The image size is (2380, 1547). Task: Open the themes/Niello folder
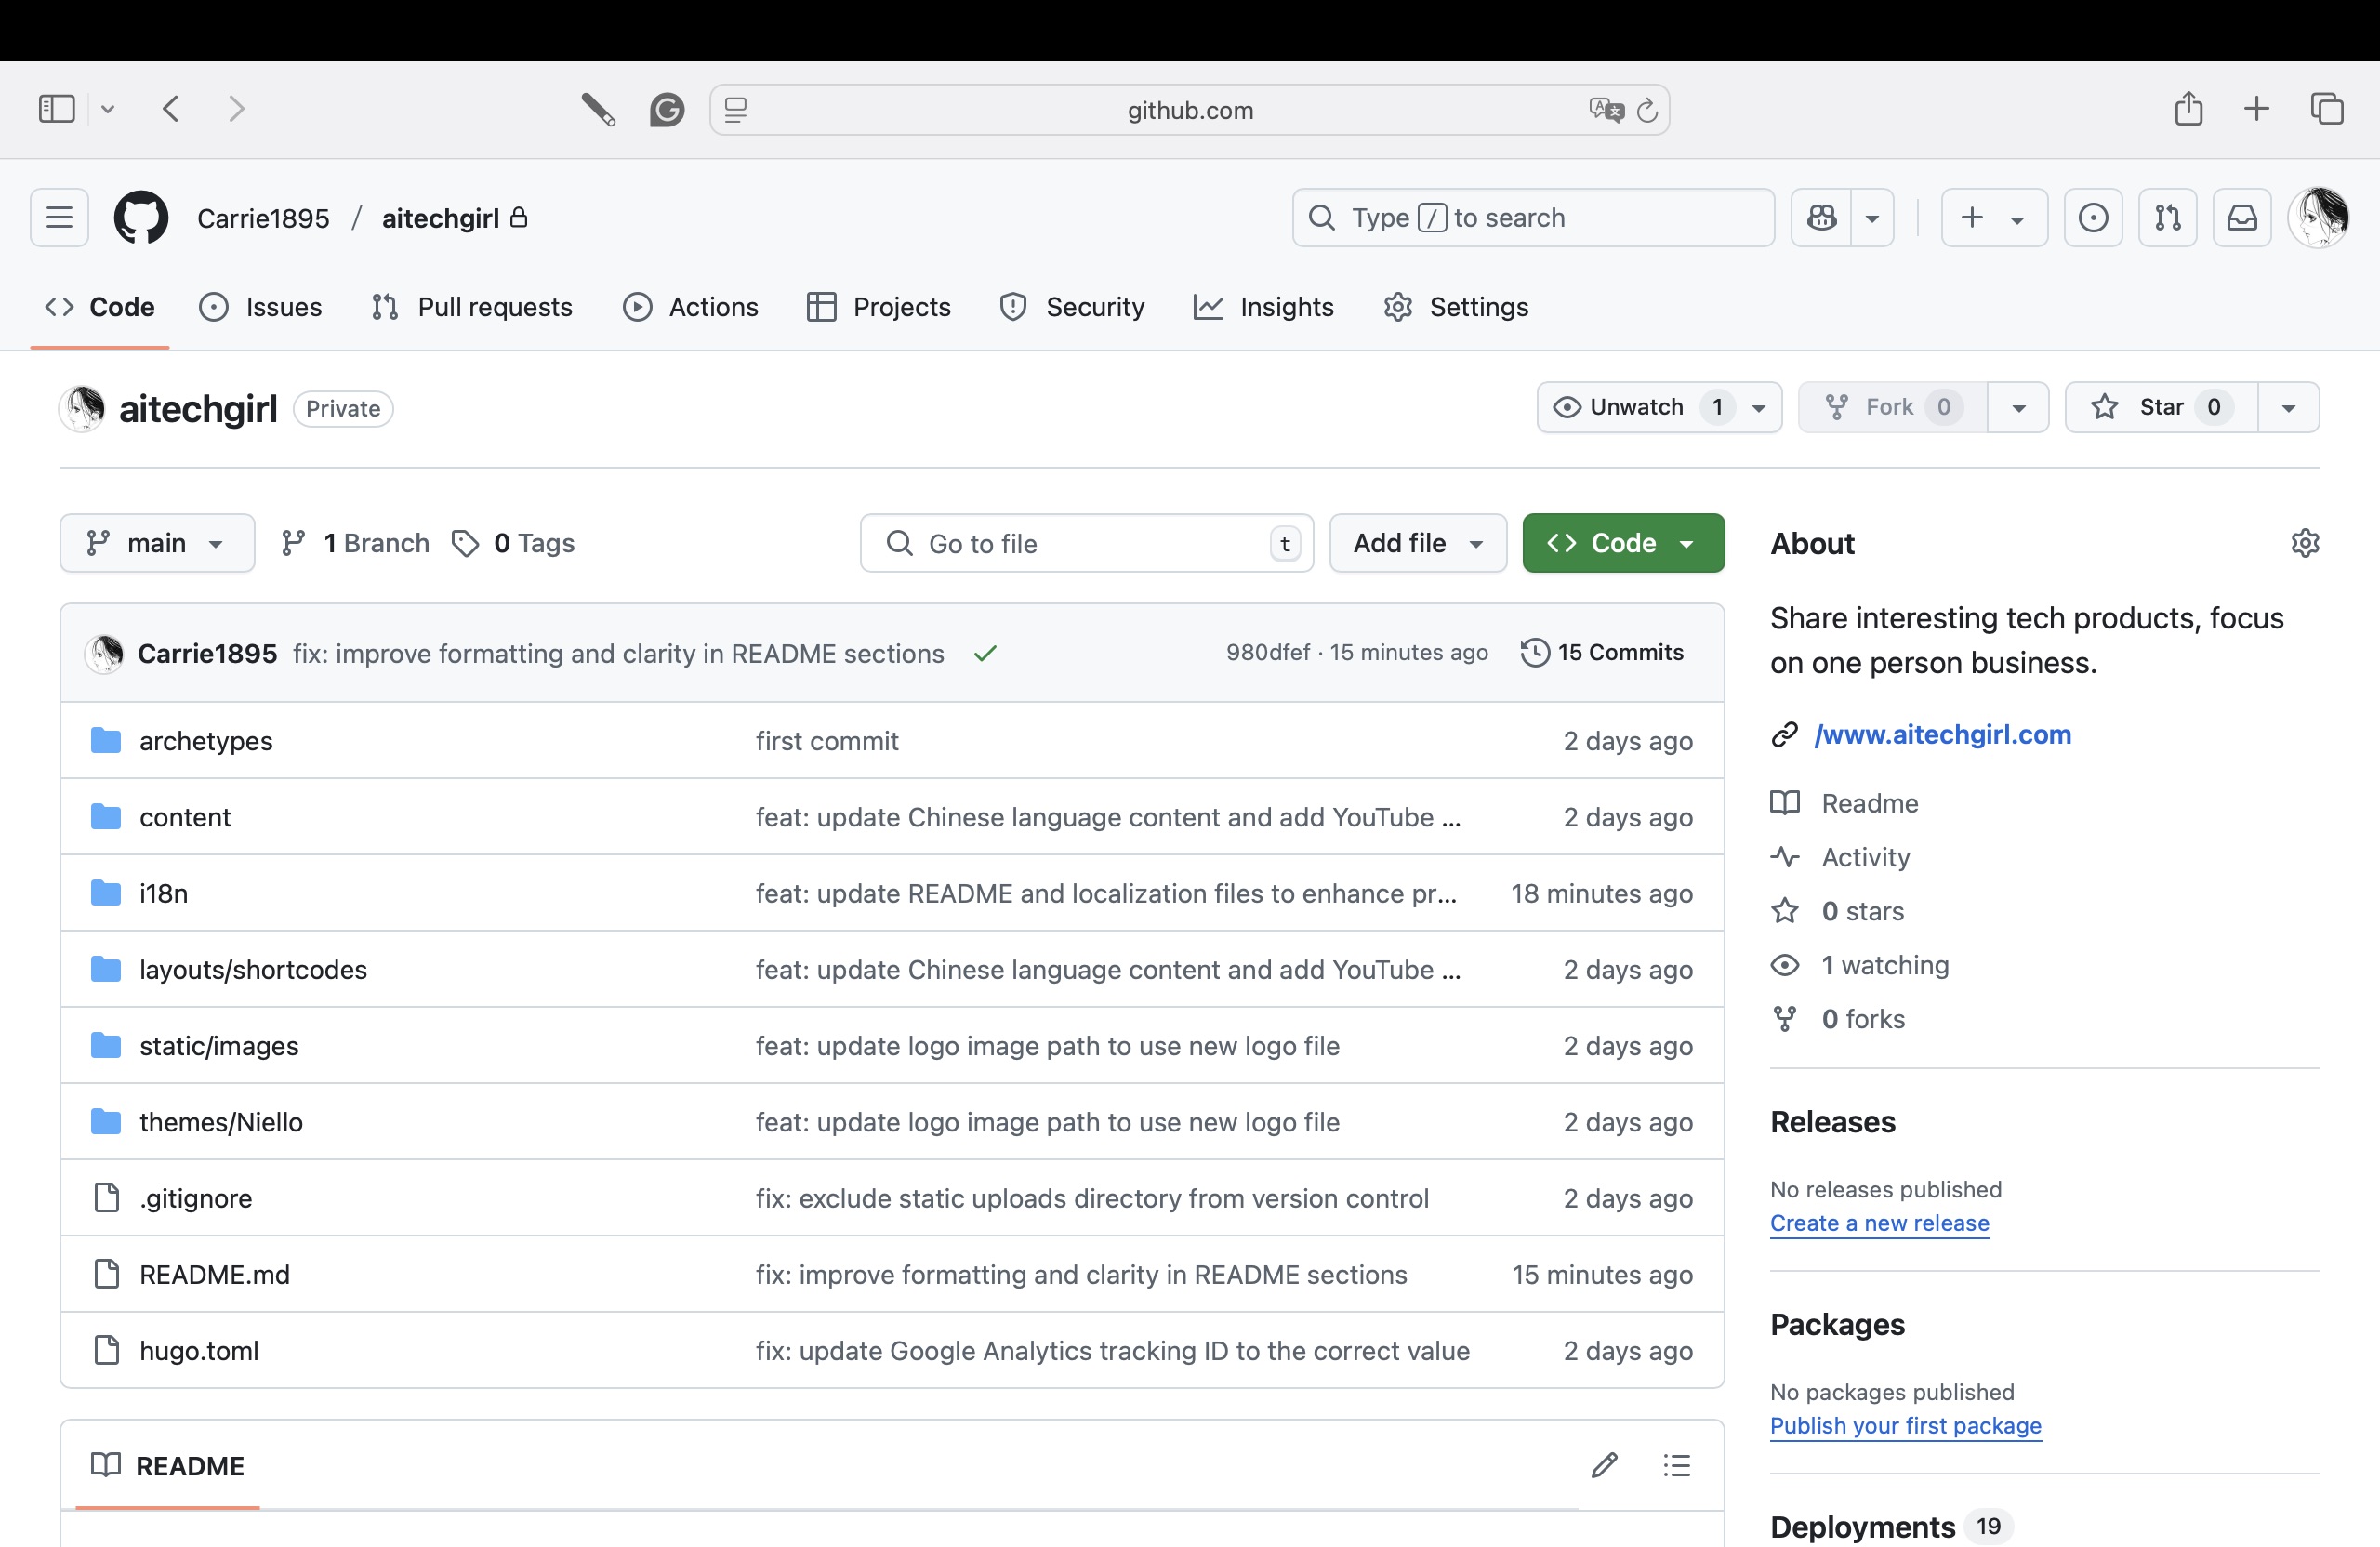221,1122
